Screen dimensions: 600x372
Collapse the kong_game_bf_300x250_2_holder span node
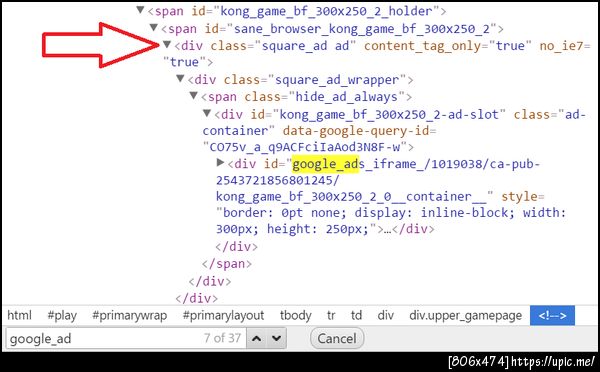pyautogui.click(x=140, y=10)
